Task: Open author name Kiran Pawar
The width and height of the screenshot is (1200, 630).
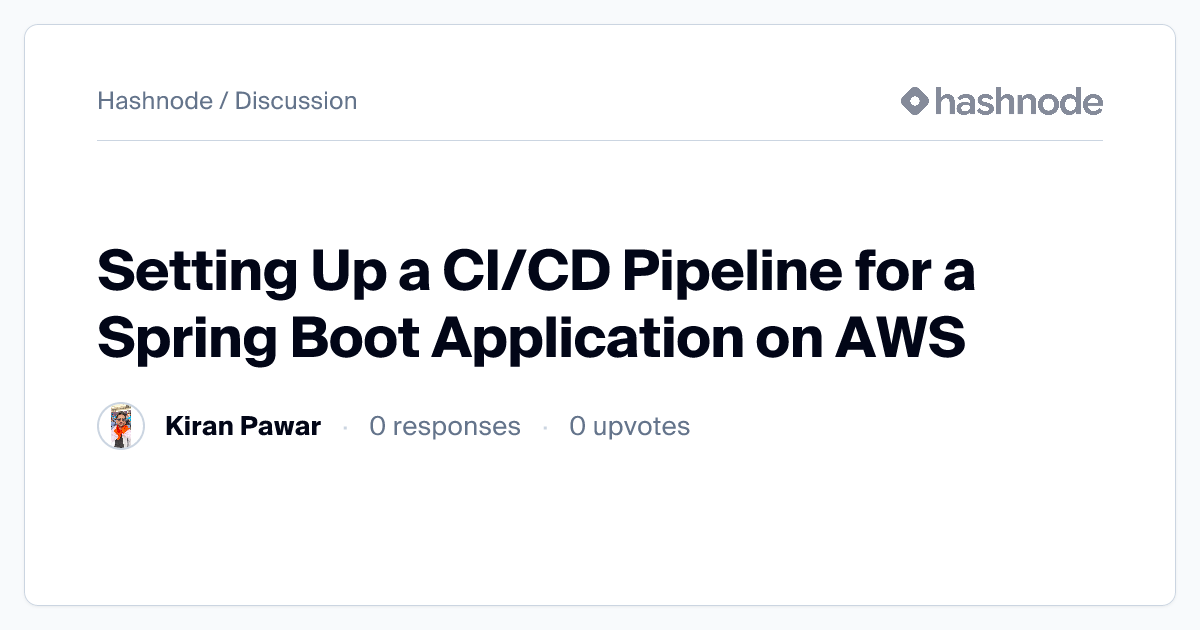Action: pyautogui.click(x=243, y=427)
